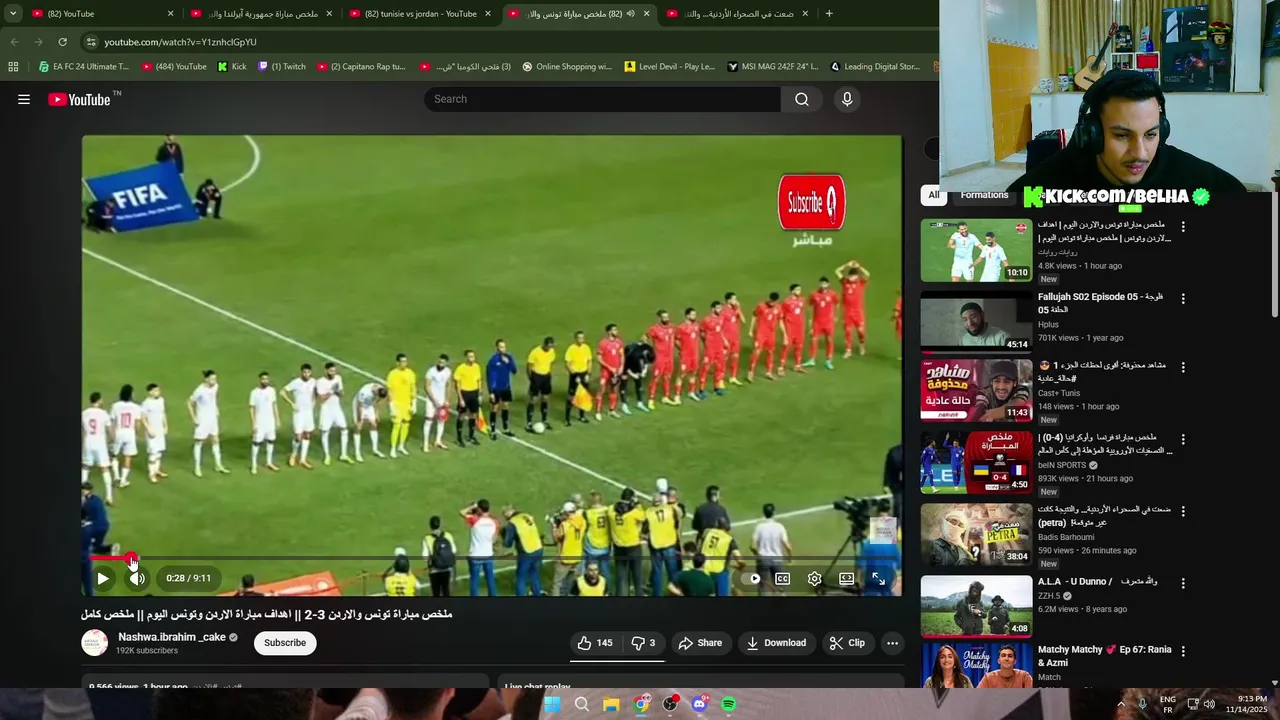1280x720 pixels.
Task: Open options menu for beIN SPORTS video
Action: [x=1183, y=439]
